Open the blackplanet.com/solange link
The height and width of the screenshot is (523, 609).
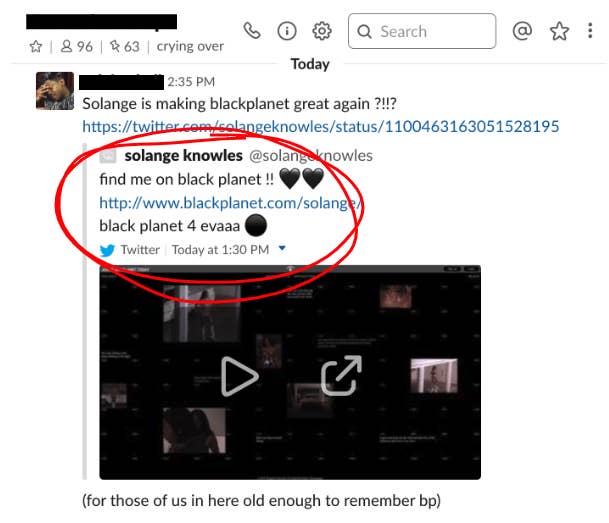point(230,203)
